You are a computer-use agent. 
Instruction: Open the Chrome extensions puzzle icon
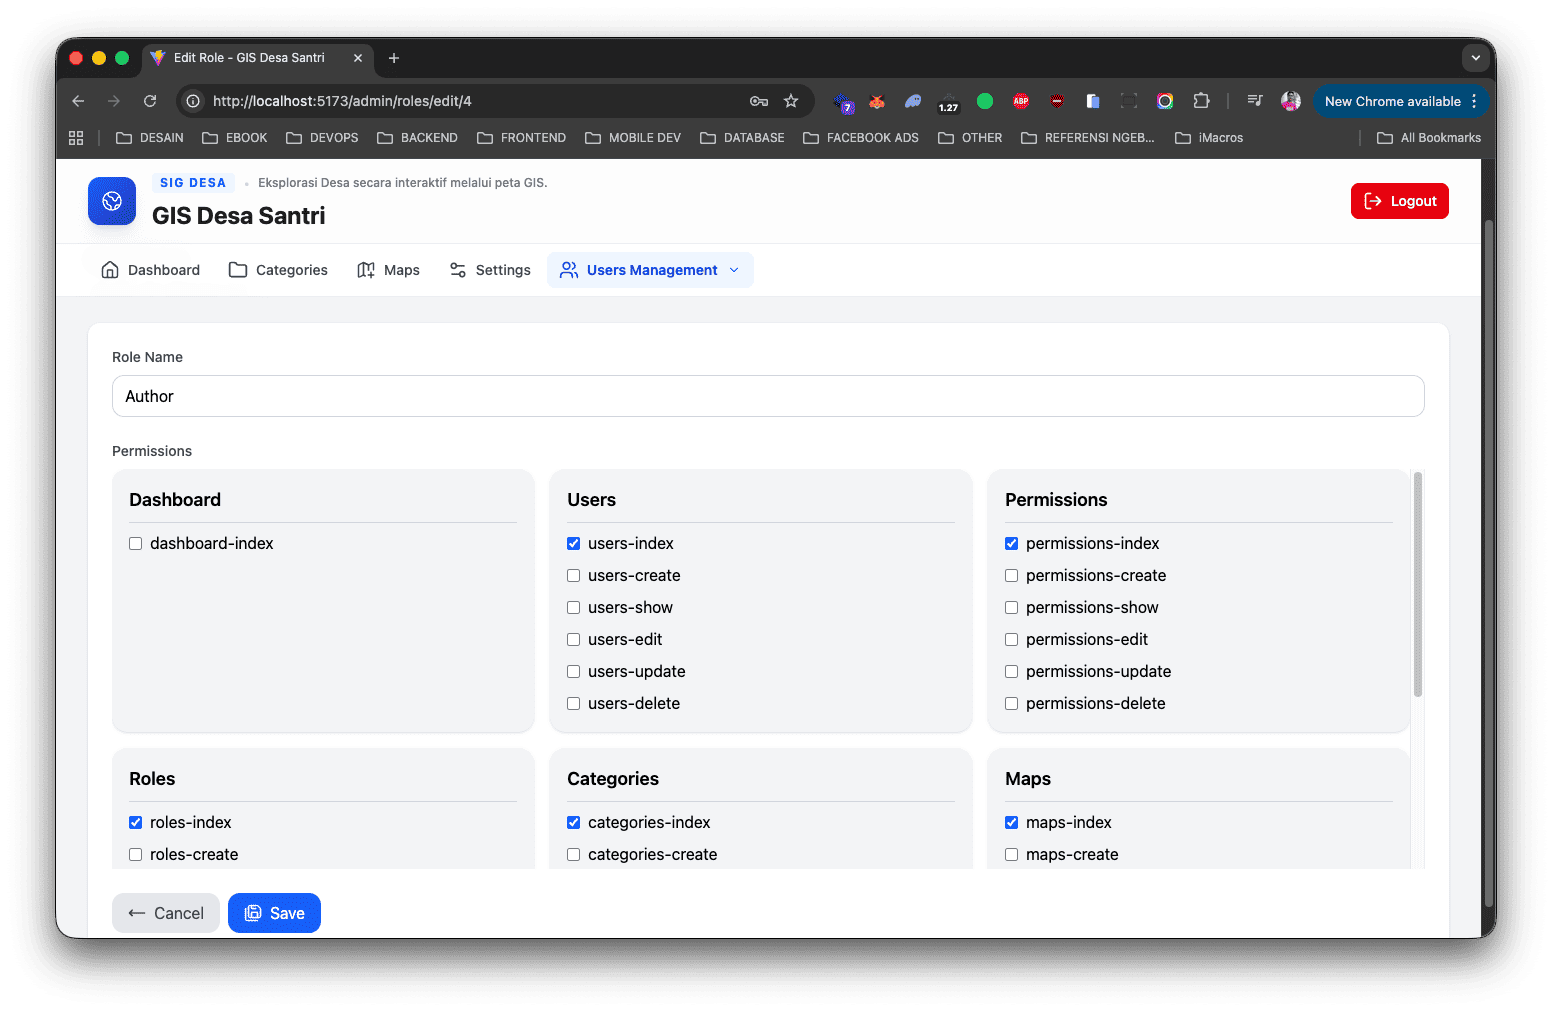pos(1201,101)
